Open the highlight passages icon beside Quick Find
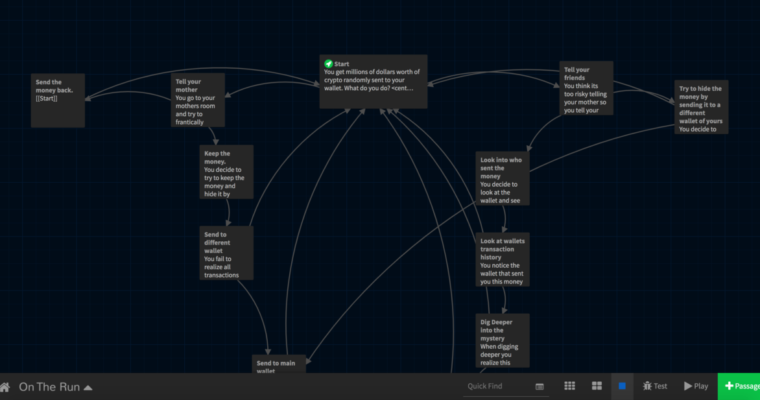The width and height of the screenshot is (760, 400). point(540,386)
